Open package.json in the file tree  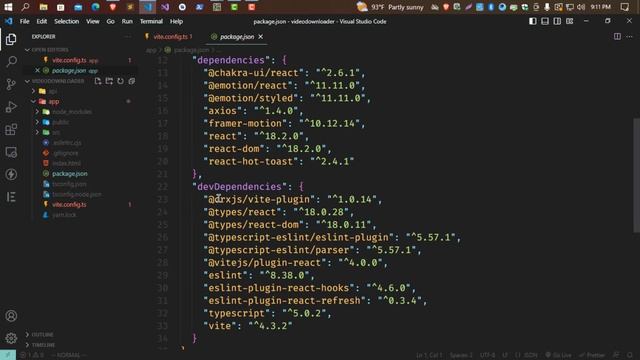pos(69,174)
